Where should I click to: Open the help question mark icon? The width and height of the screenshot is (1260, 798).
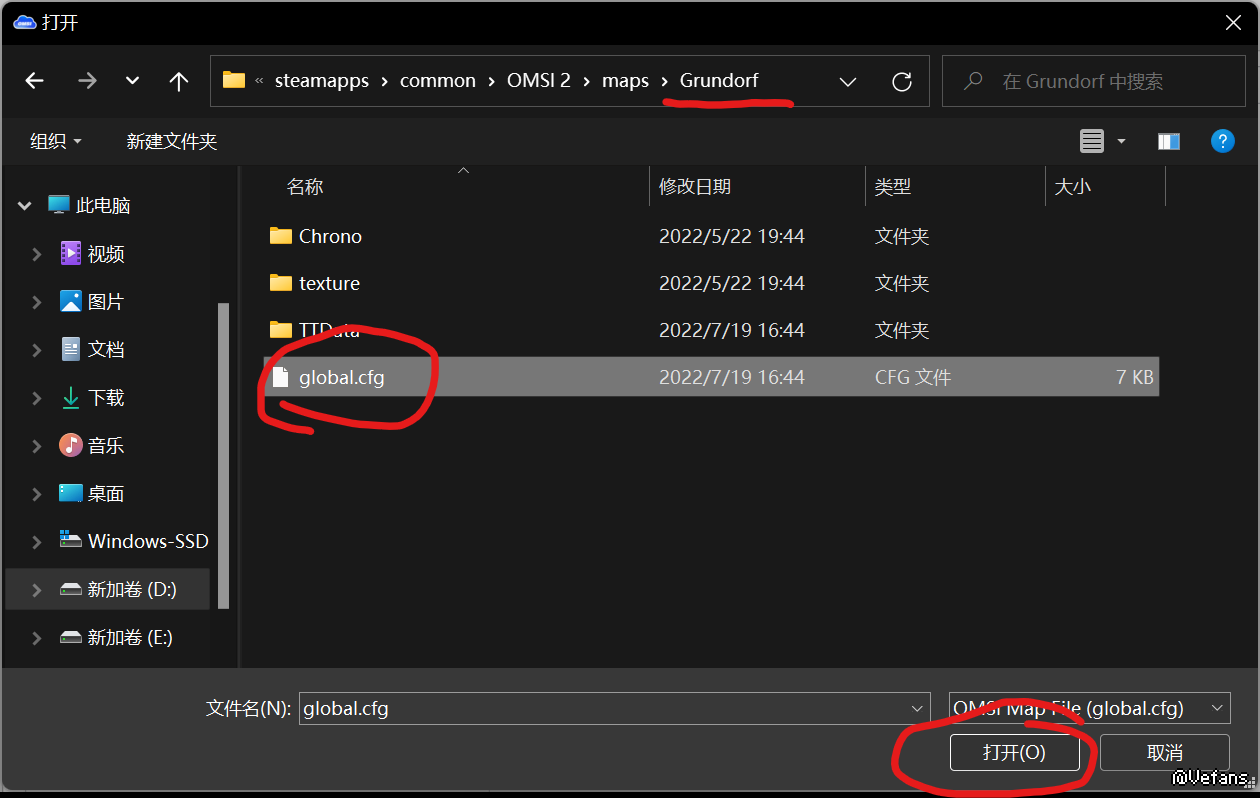pos(1222,141)
